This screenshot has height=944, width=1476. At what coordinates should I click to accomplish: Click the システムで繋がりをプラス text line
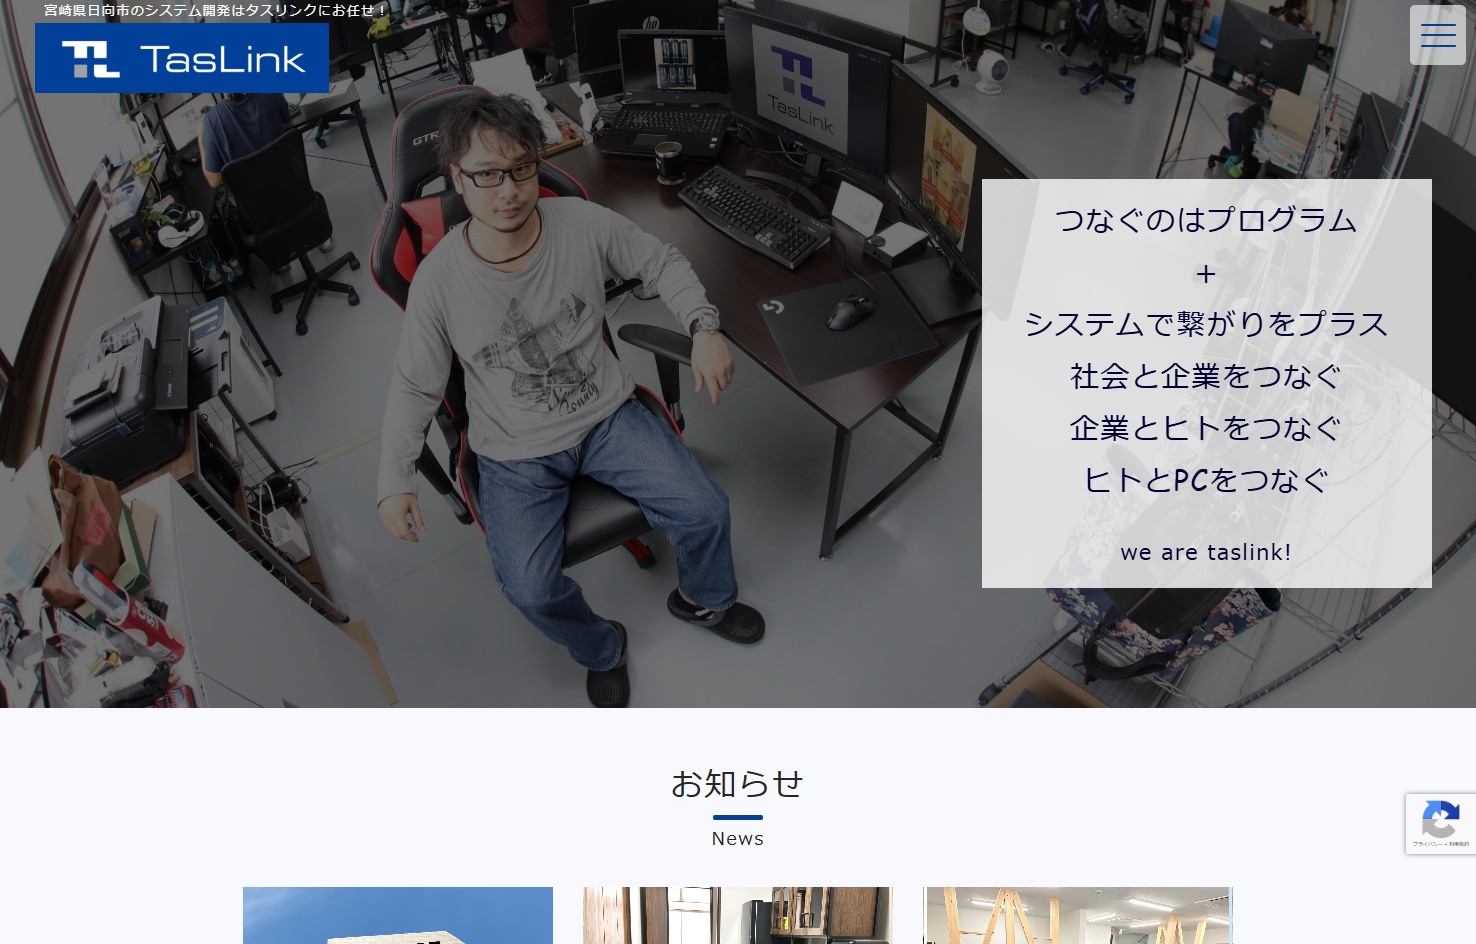tap(1206, 324)
